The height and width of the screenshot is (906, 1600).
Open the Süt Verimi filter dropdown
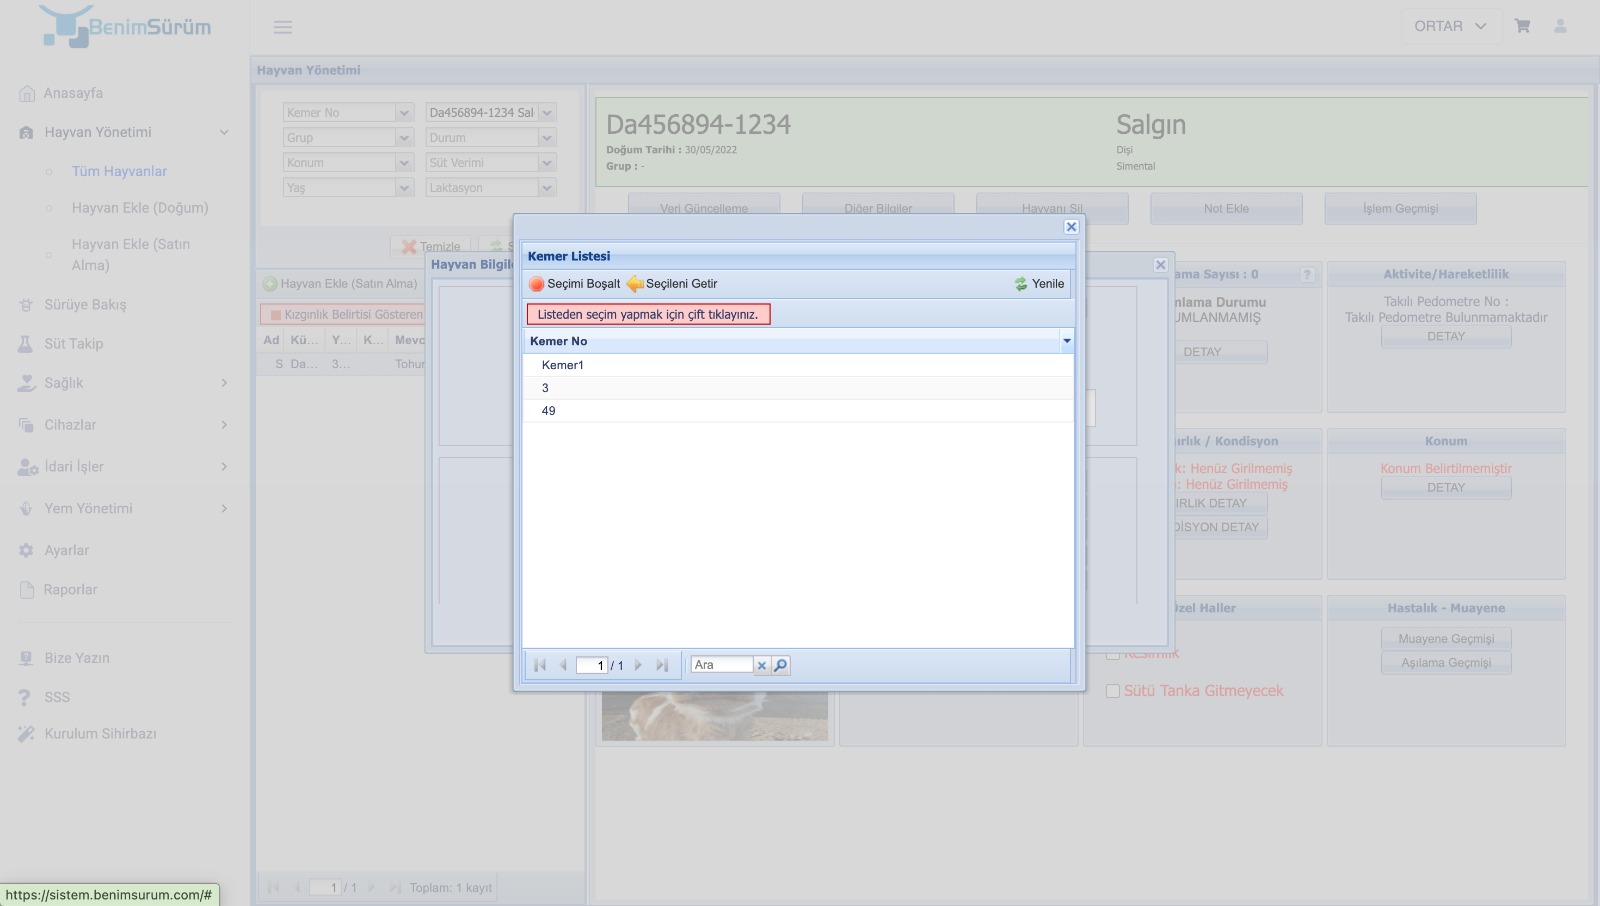547,163
